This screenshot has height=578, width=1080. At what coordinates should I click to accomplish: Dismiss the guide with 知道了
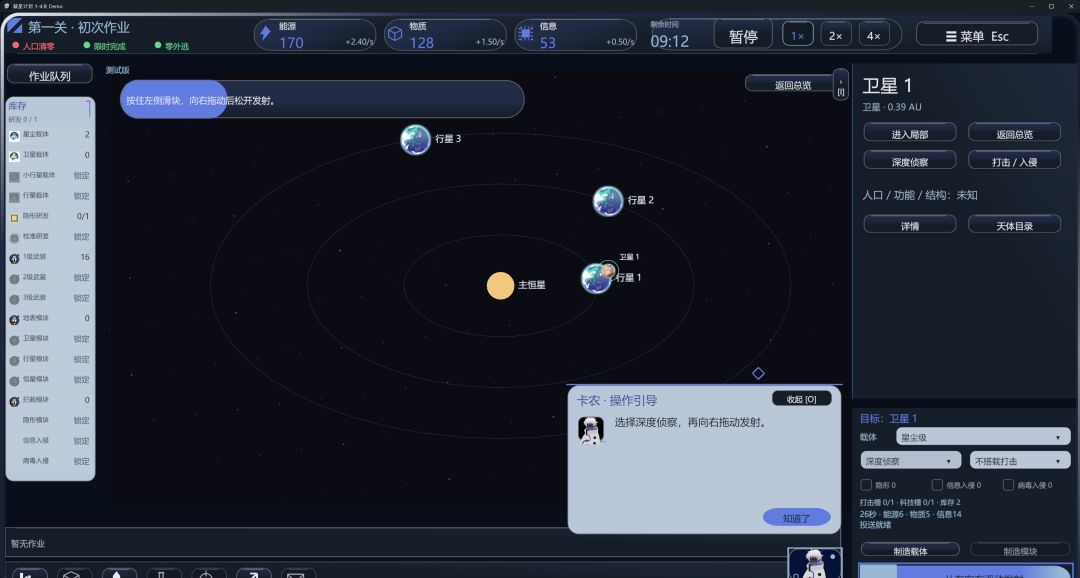796,517
